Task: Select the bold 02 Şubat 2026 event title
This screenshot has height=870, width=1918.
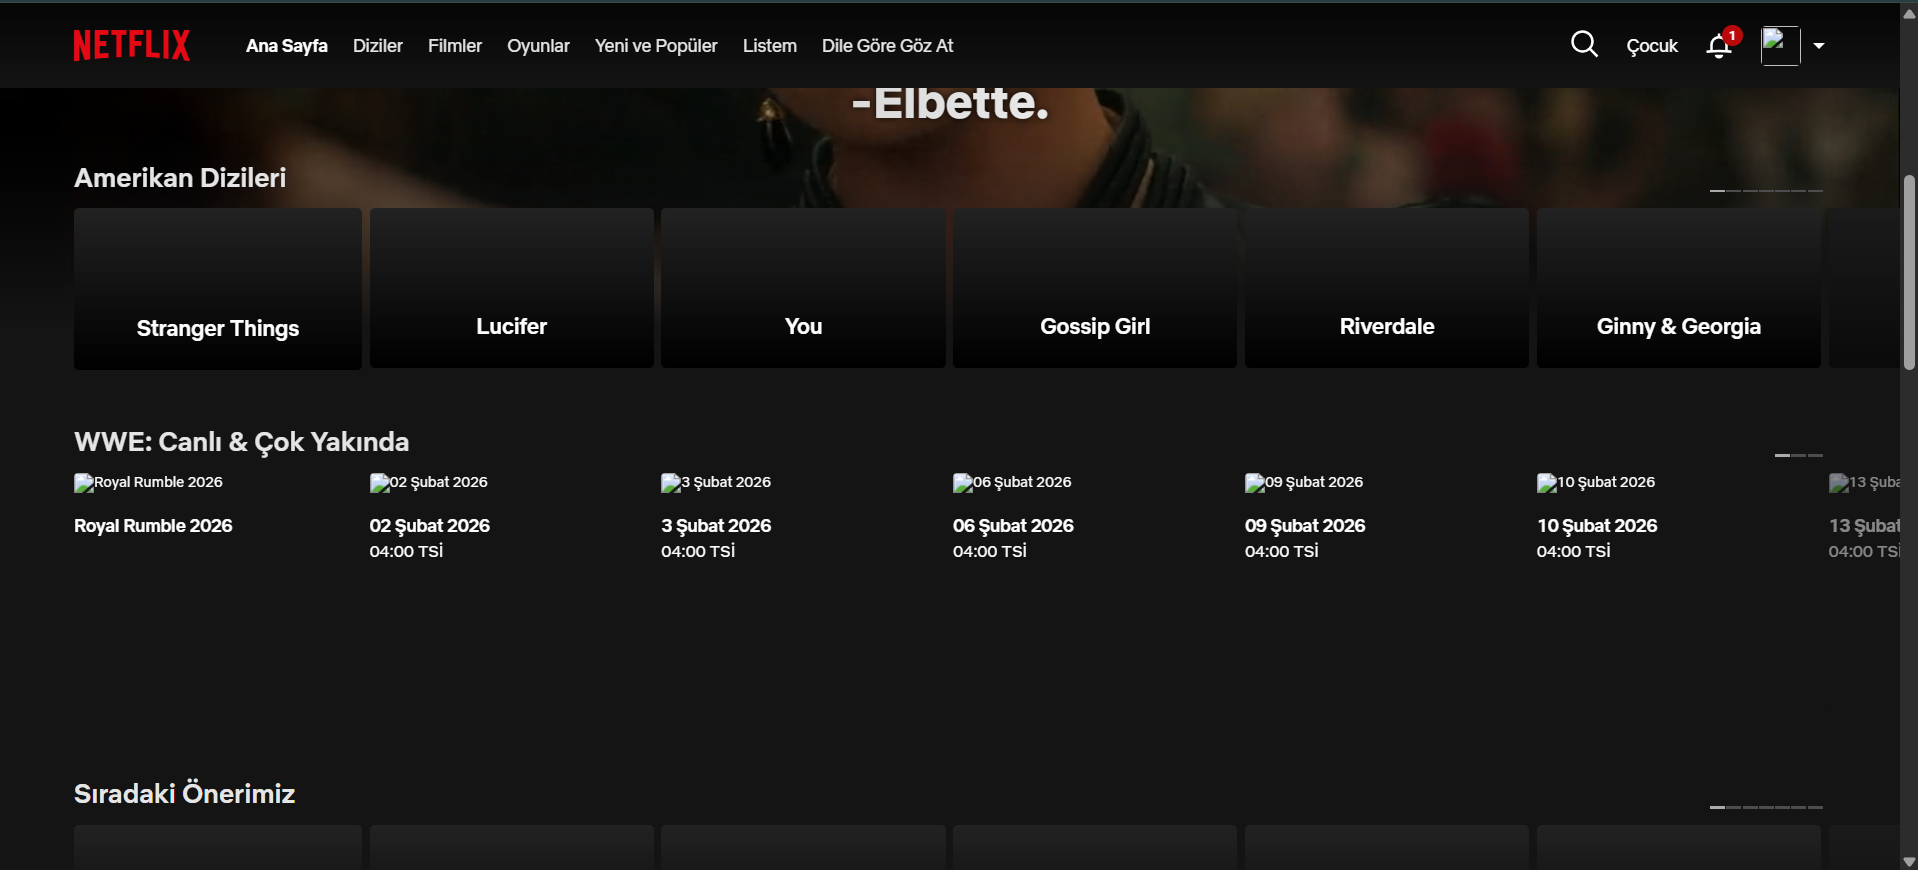Action: (430, 526)
